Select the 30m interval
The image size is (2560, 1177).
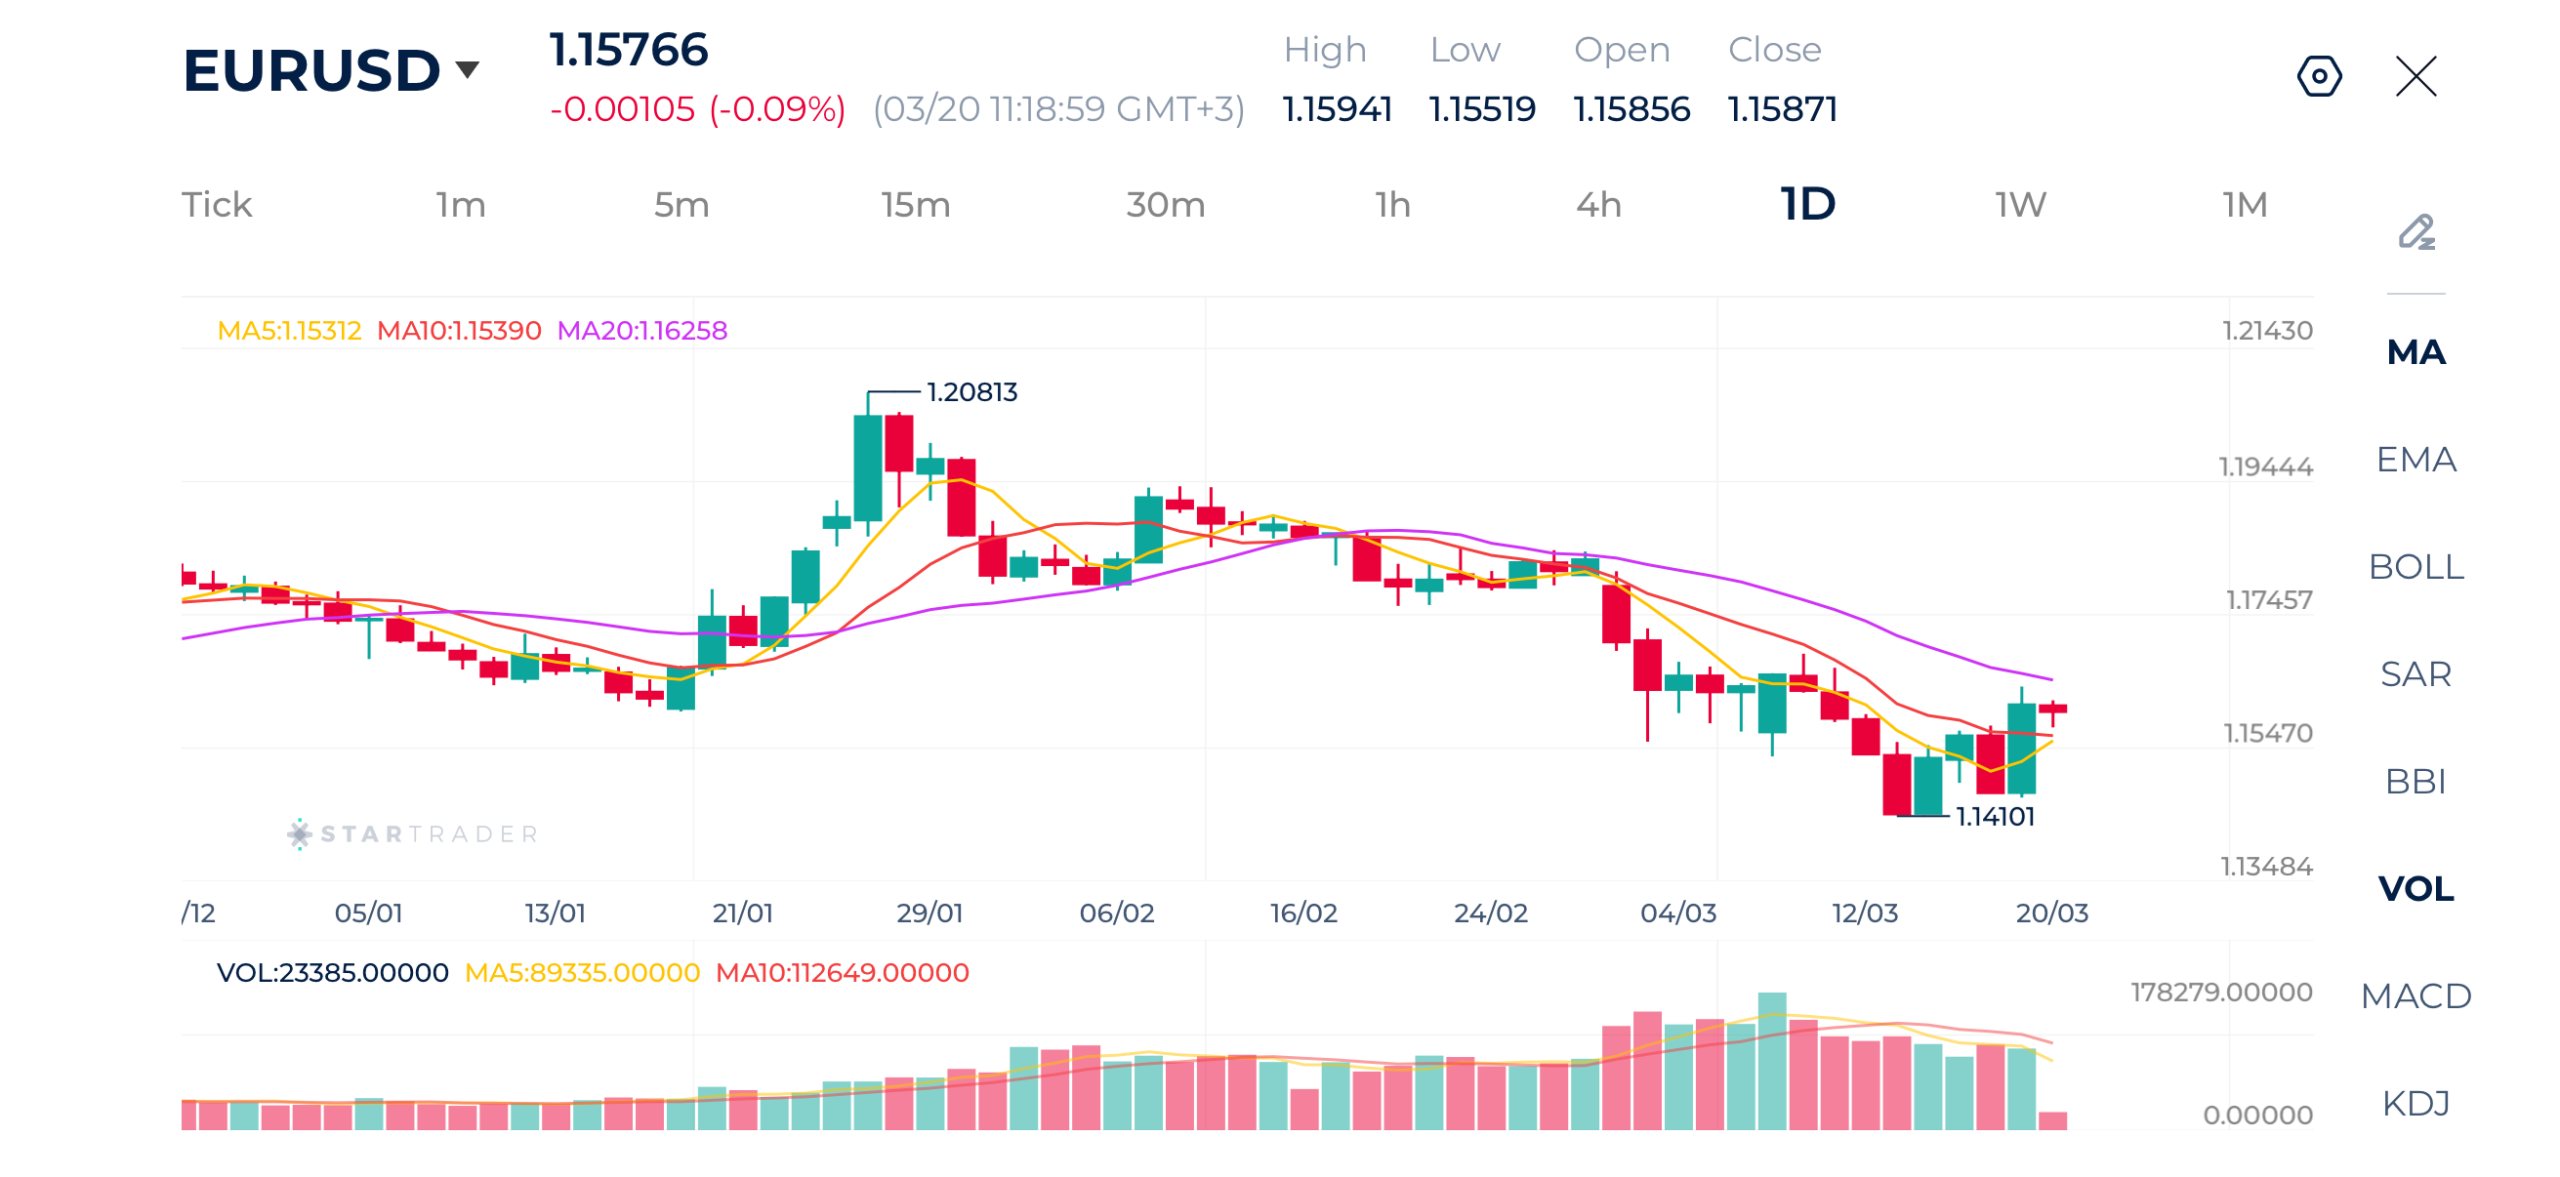click(1166, 203)
